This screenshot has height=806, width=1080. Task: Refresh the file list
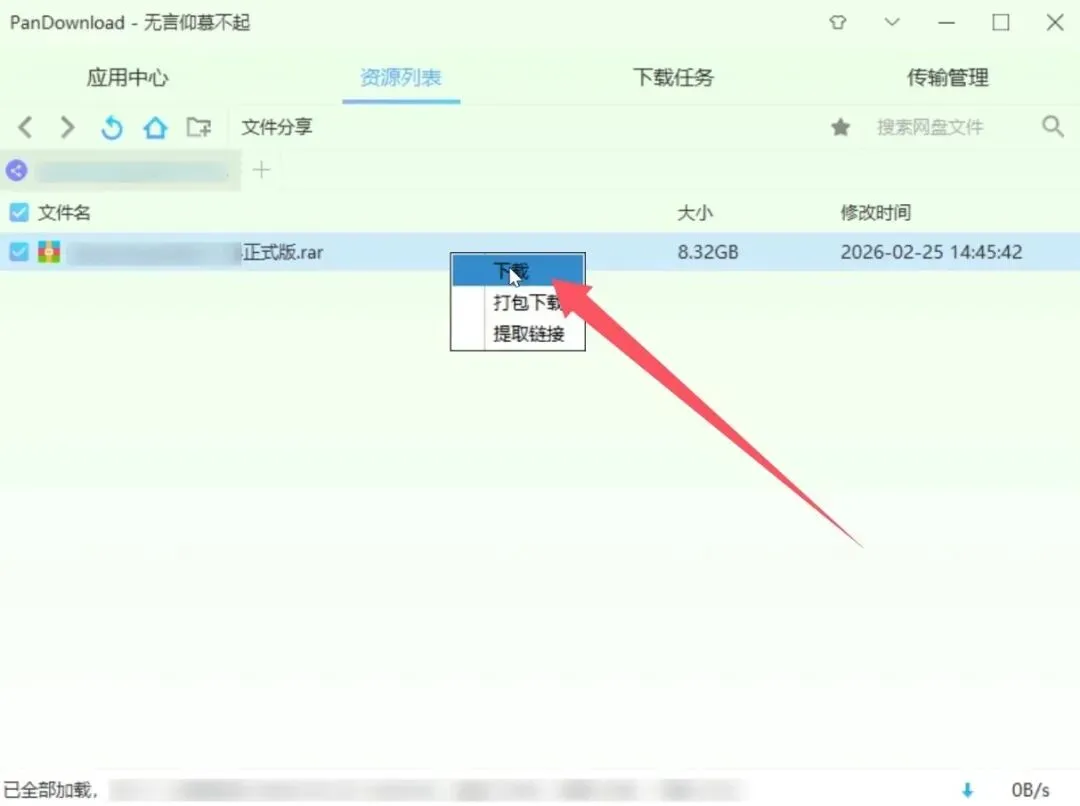(x=112, y=127)
